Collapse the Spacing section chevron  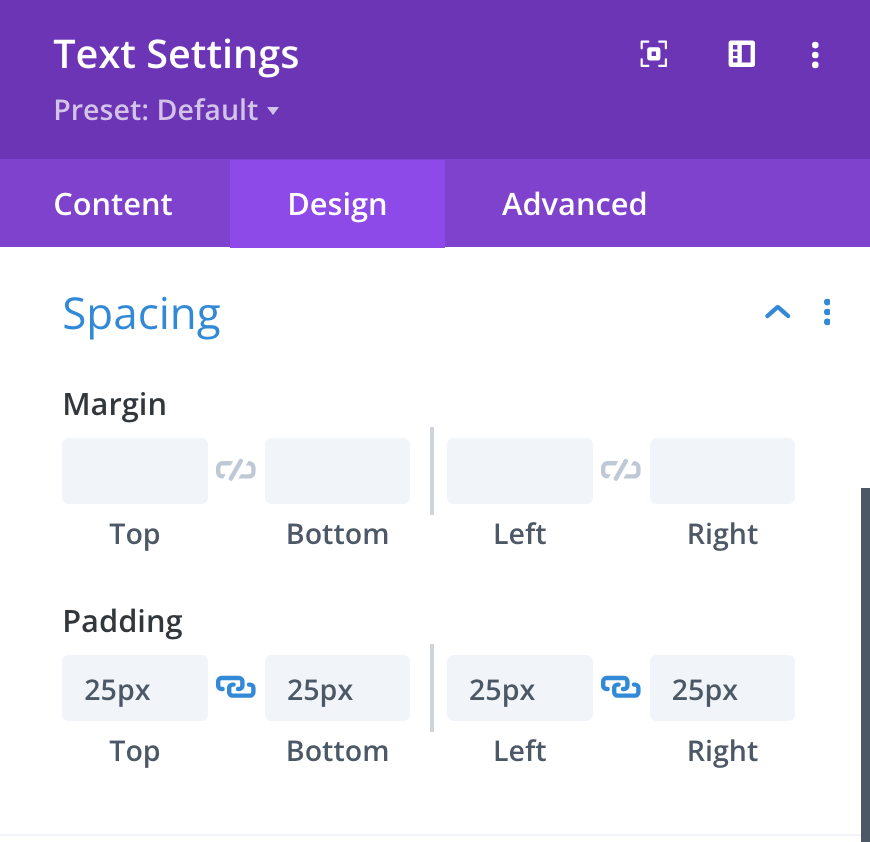(x=777, y=313)
